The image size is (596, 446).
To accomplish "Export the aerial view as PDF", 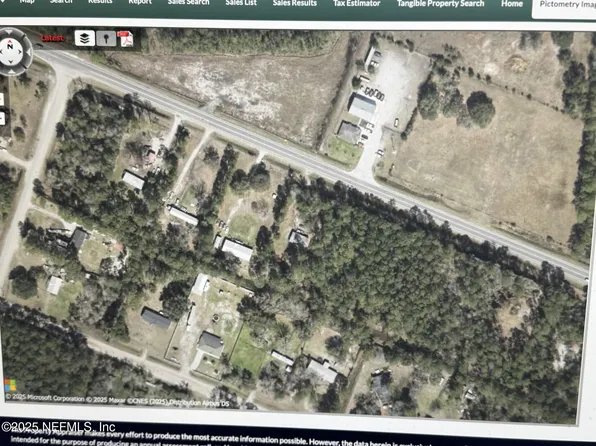I will tap(125, 39).
